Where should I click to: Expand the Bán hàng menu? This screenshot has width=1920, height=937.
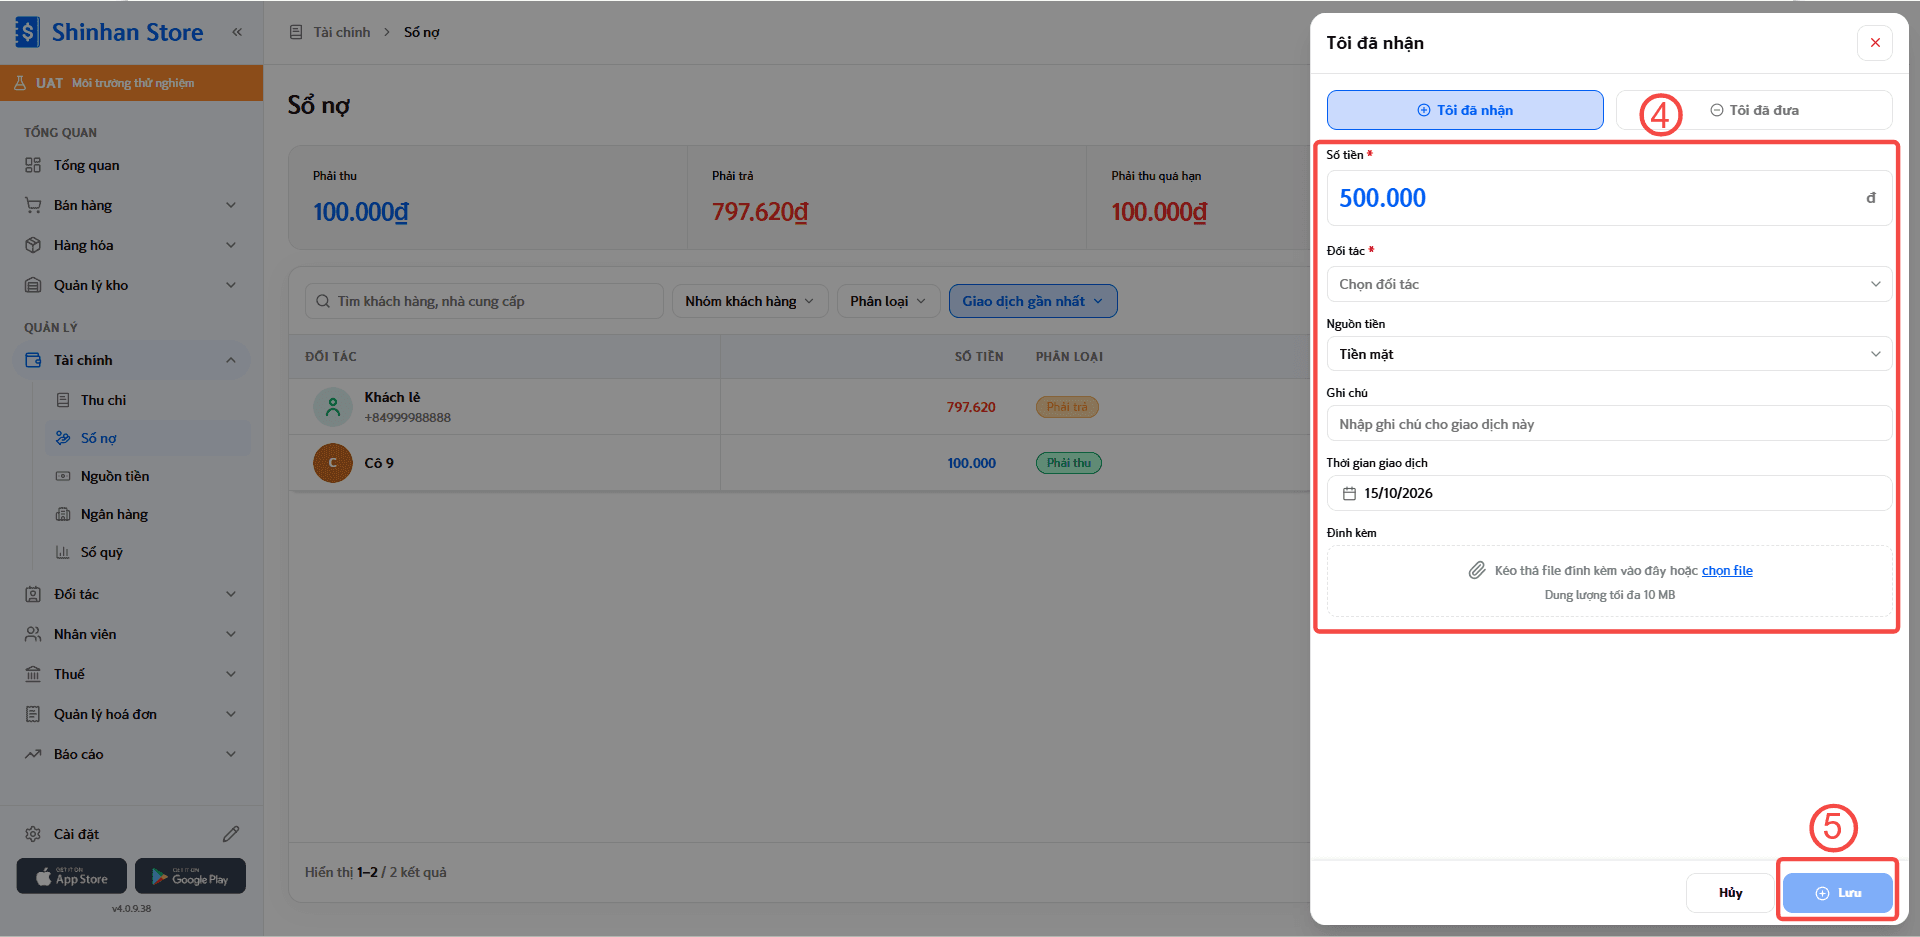coord(131,205)
